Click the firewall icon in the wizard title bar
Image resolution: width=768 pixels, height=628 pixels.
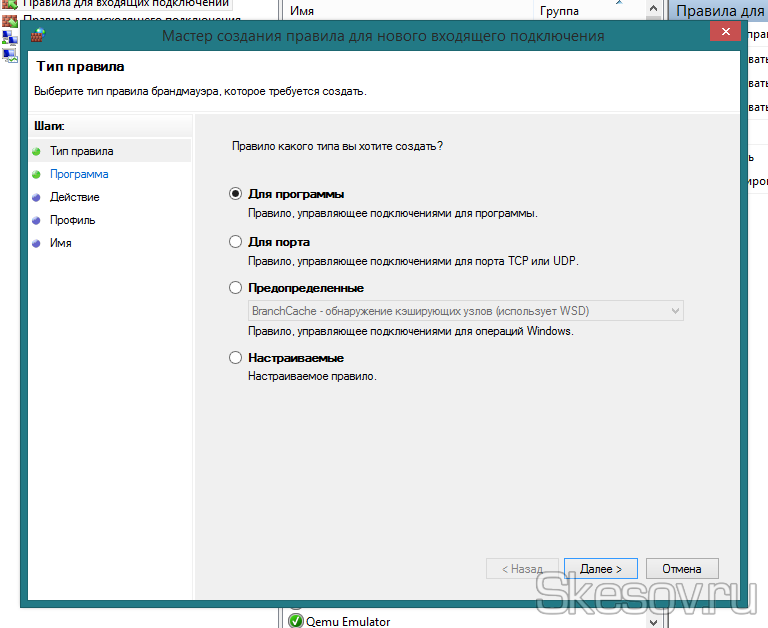coord(37,36)
